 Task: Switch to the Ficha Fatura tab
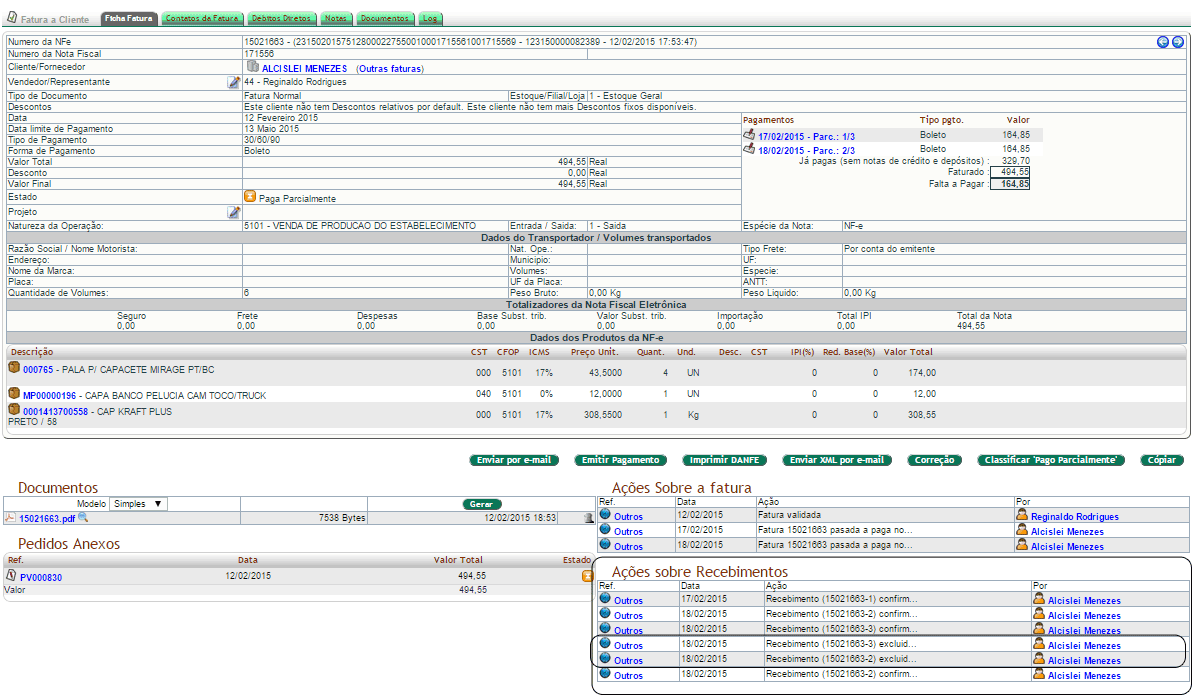tap(129, 18)
